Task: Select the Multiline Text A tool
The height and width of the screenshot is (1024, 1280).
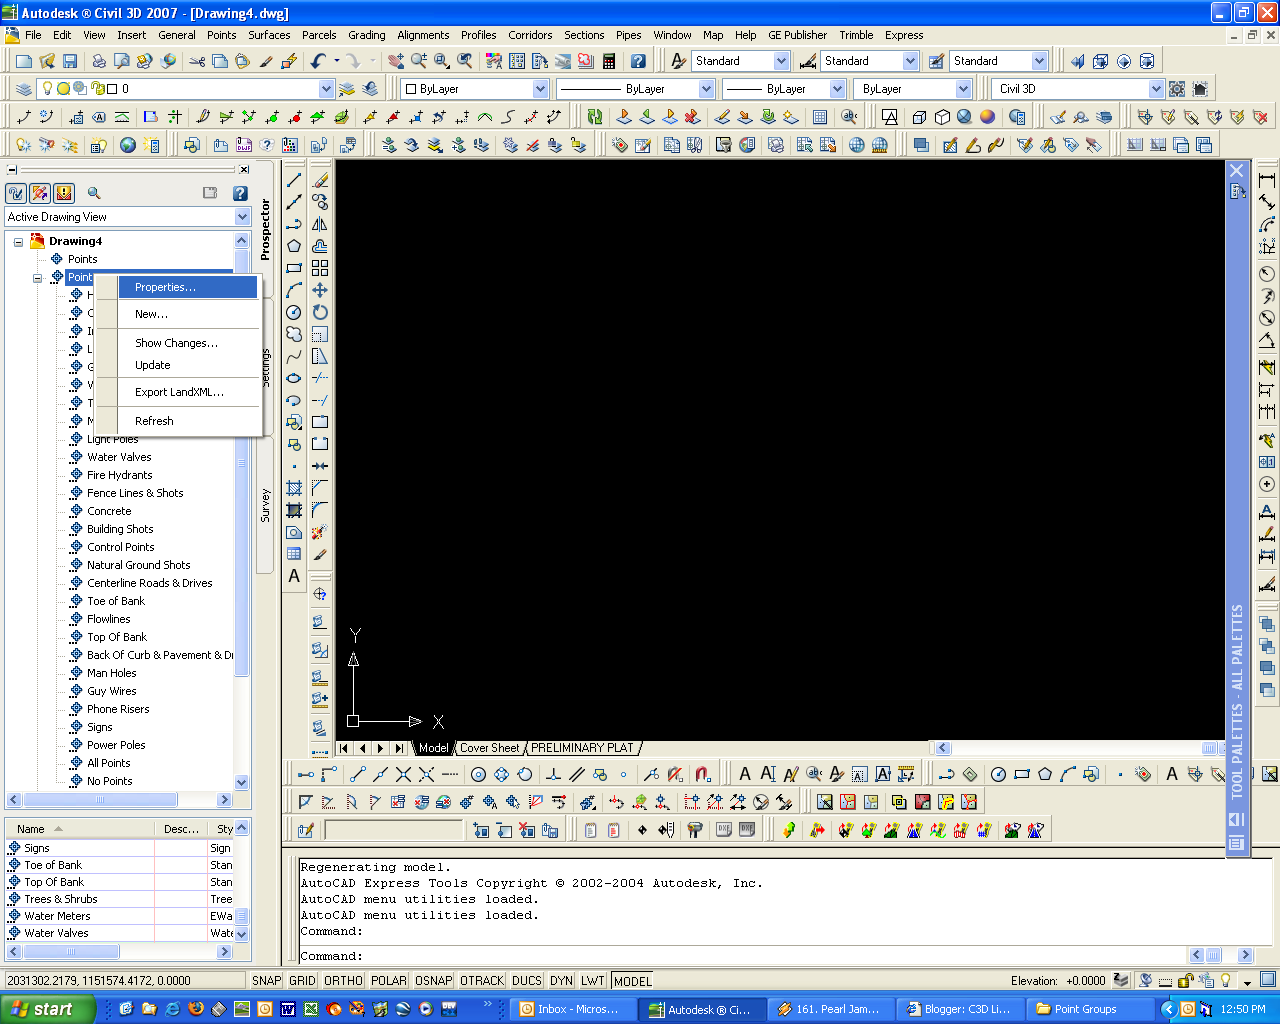Action: [x=294, y=576]
